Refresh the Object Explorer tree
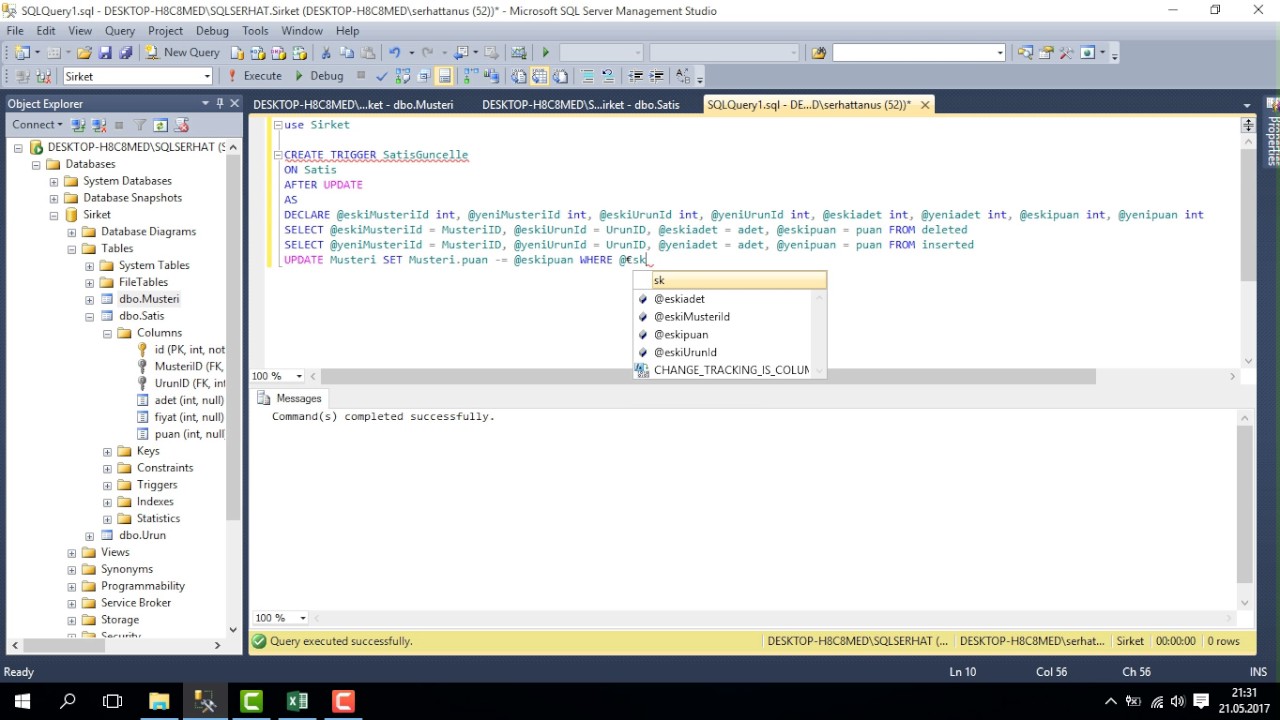This screenshot has width=1280, height=720. (x=160, y=125)
